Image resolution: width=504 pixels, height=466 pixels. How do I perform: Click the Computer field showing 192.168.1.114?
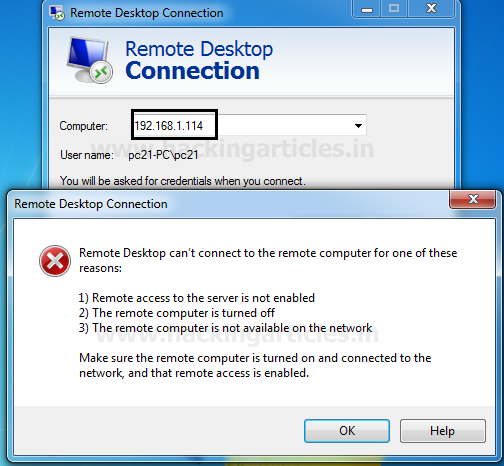pyautogui.click(x=249, y=125)
